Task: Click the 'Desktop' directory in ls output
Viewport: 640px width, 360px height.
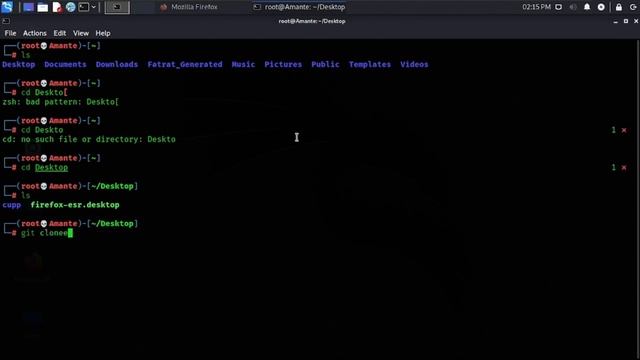Action: (x=19, y=64)
